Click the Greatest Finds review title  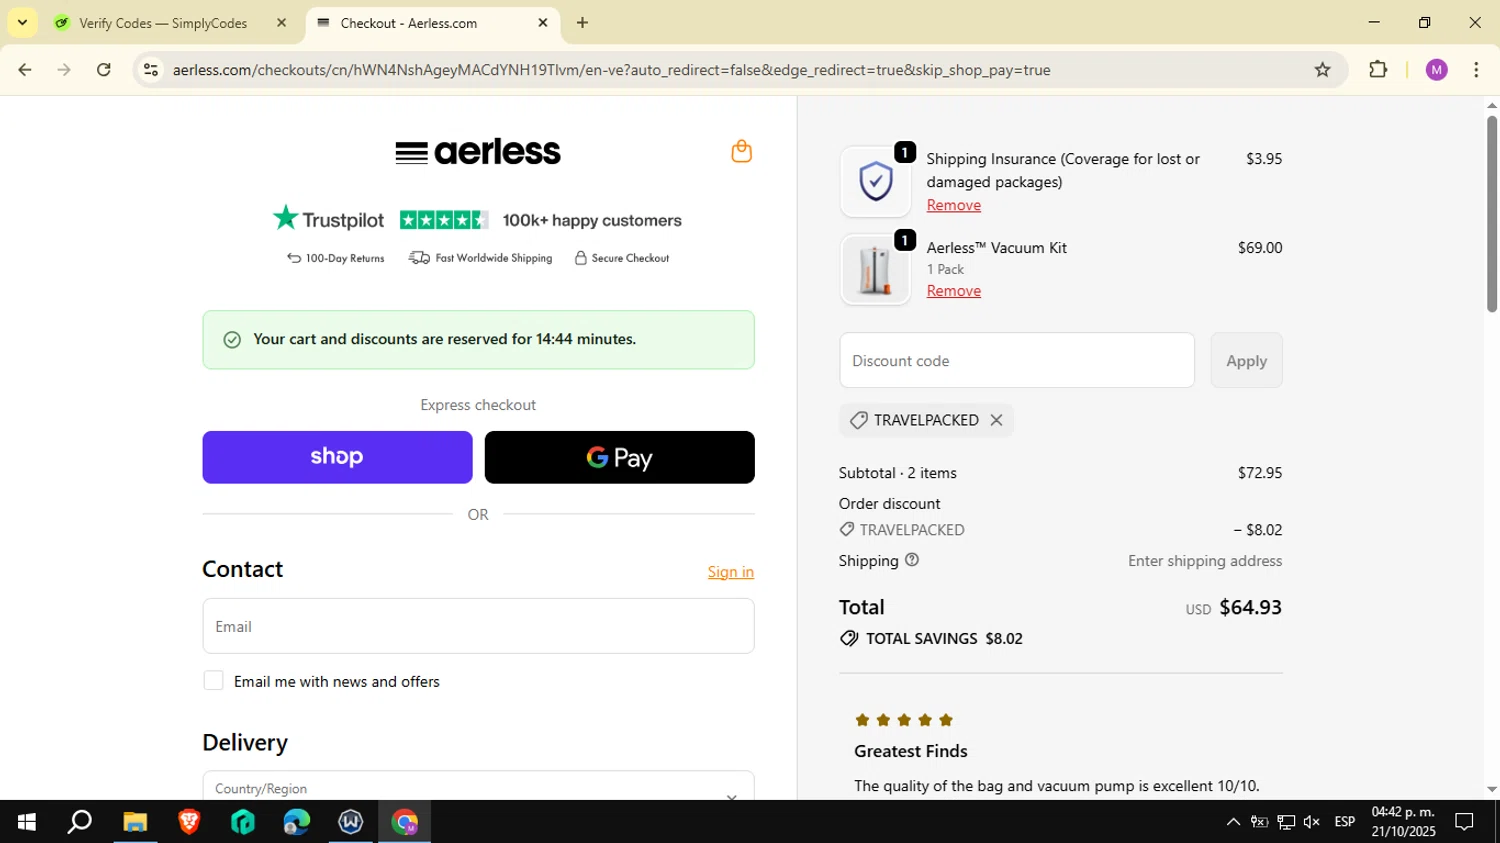911,751
